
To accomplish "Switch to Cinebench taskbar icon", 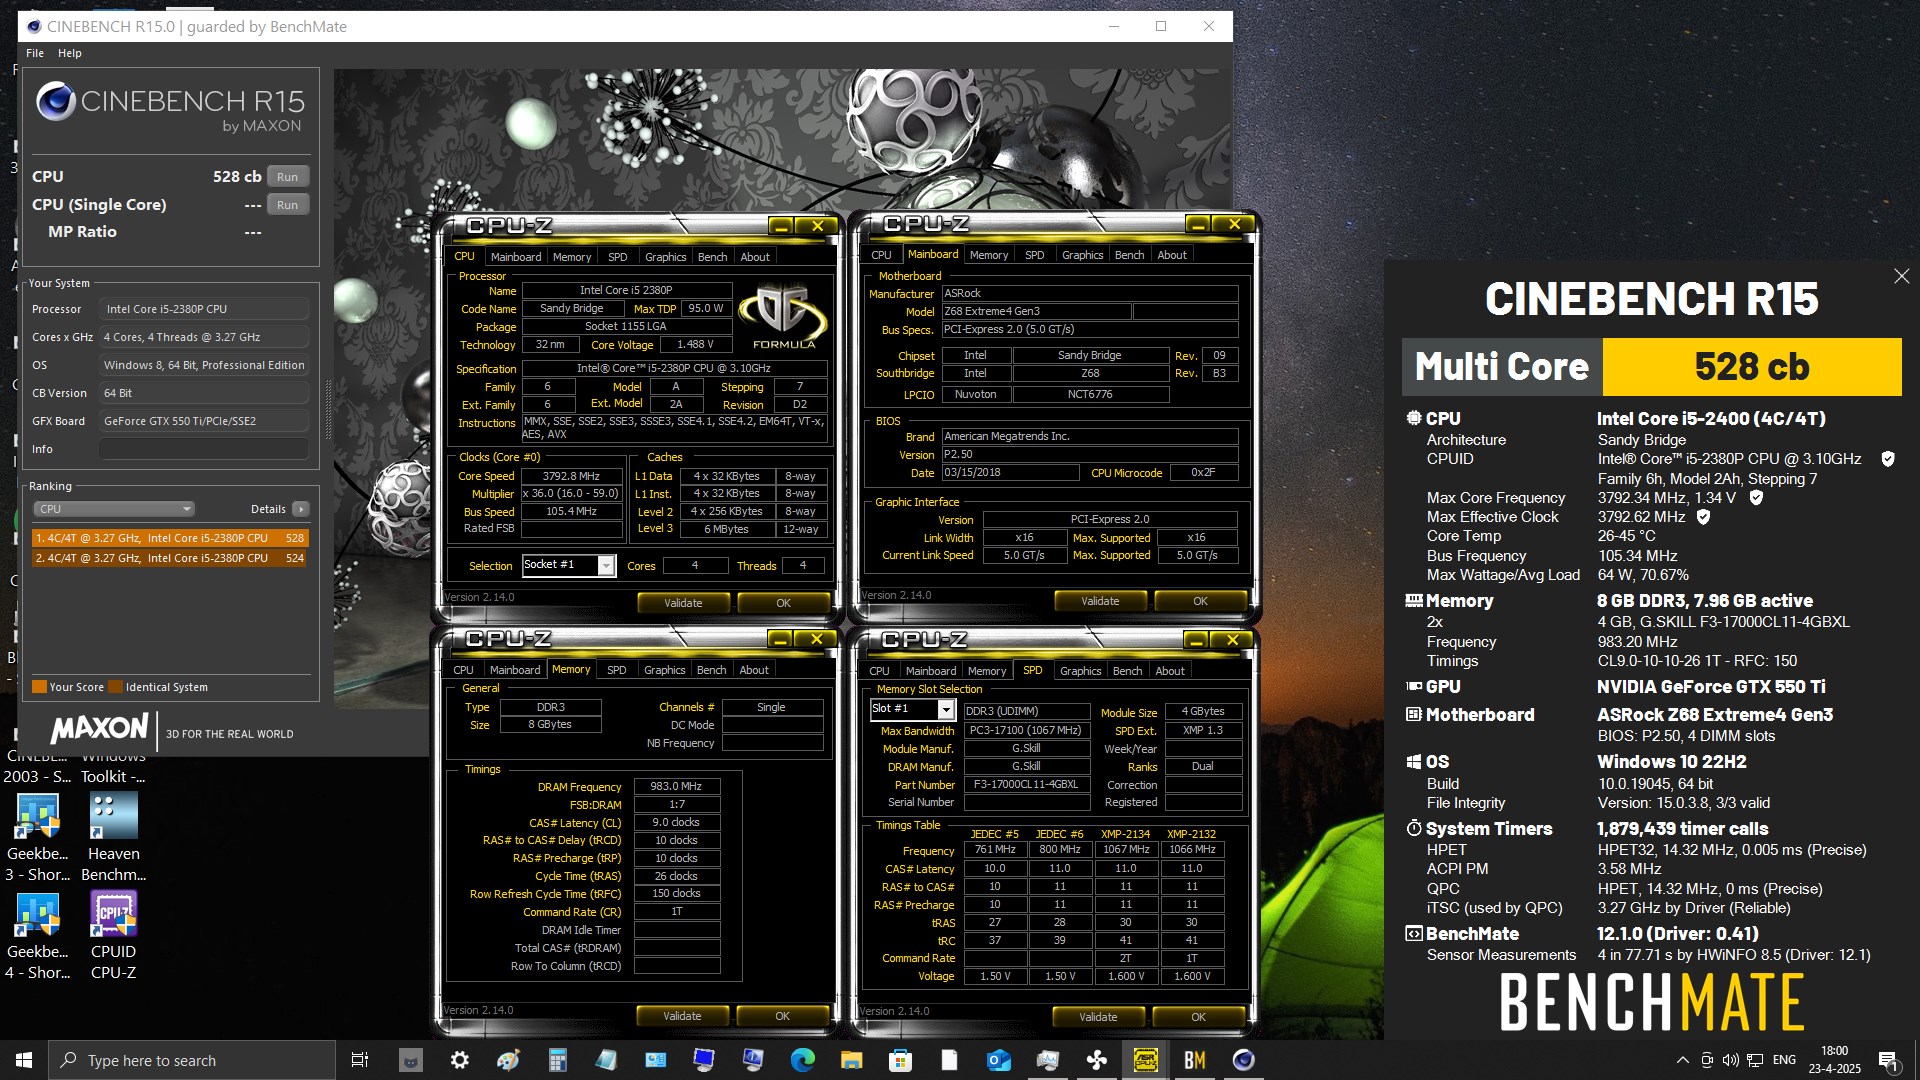I will (1243, 1060).
